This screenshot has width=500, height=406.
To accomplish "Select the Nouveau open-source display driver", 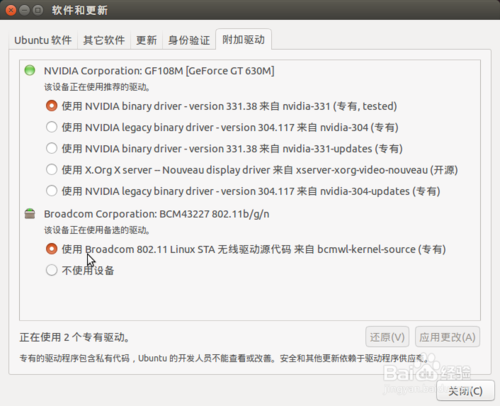I will point(252,170).
